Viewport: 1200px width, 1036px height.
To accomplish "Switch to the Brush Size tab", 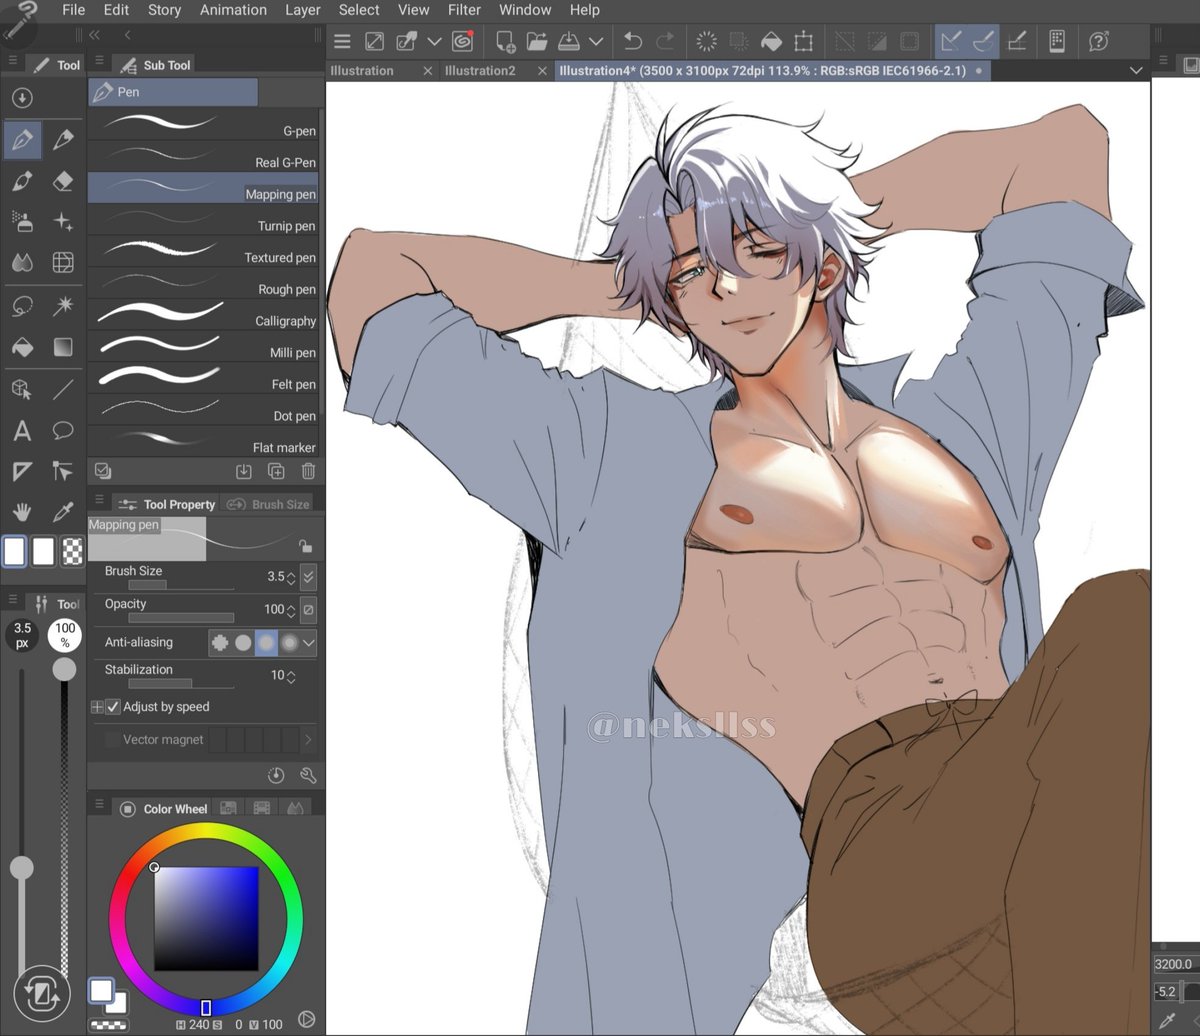I will click(x=269, y=504).
